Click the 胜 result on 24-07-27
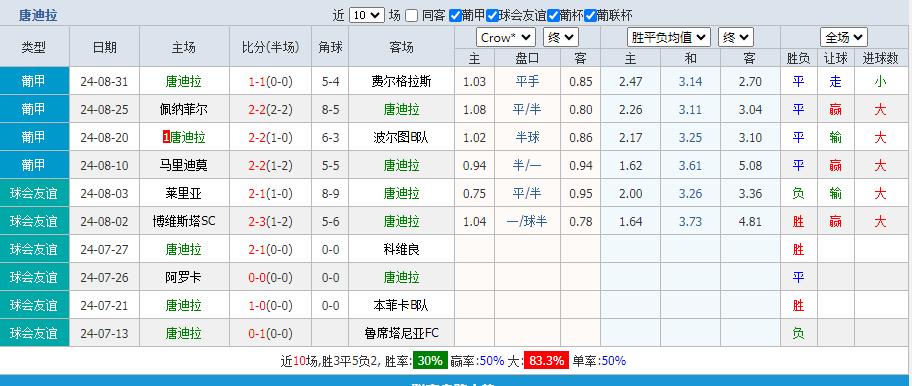Screen dimensions: 912x386 (x=799, y=249)
